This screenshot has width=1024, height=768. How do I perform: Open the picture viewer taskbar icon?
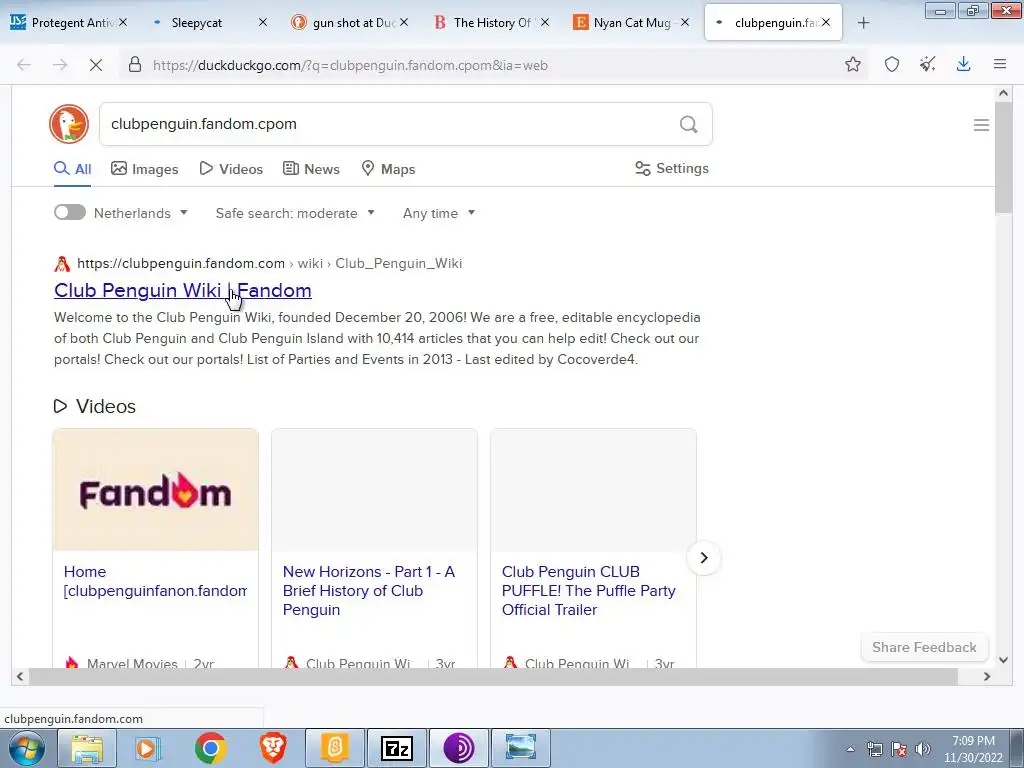point(520,748)
